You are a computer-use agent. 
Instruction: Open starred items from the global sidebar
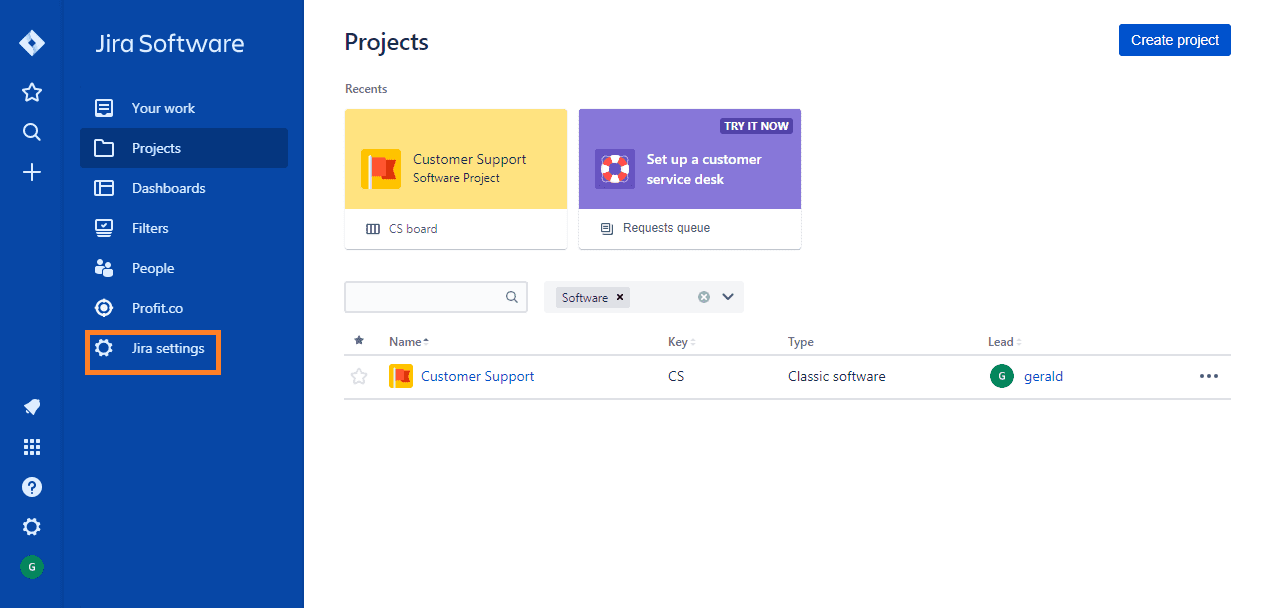pyautogui.click(x=32, y=93)
